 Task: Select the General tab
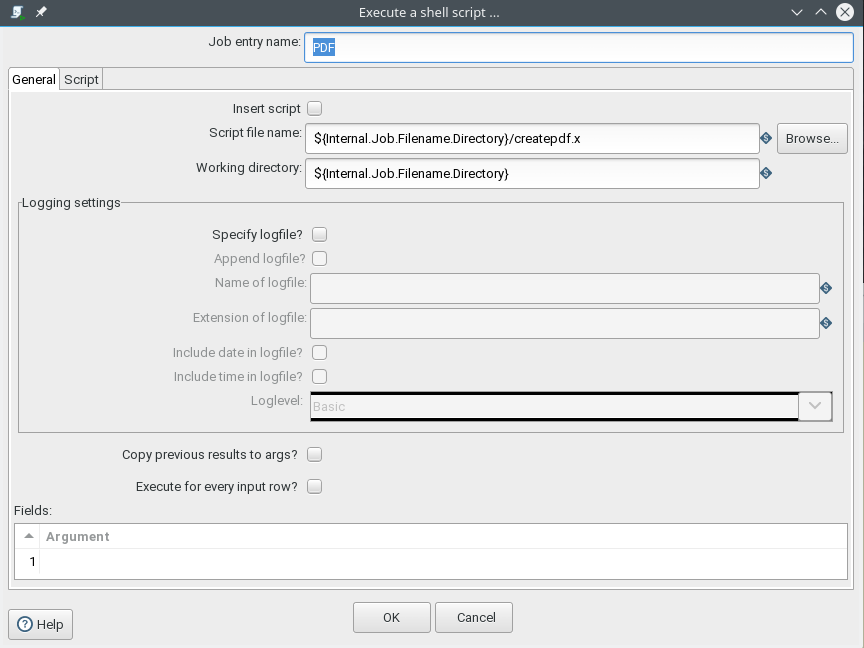34,79
